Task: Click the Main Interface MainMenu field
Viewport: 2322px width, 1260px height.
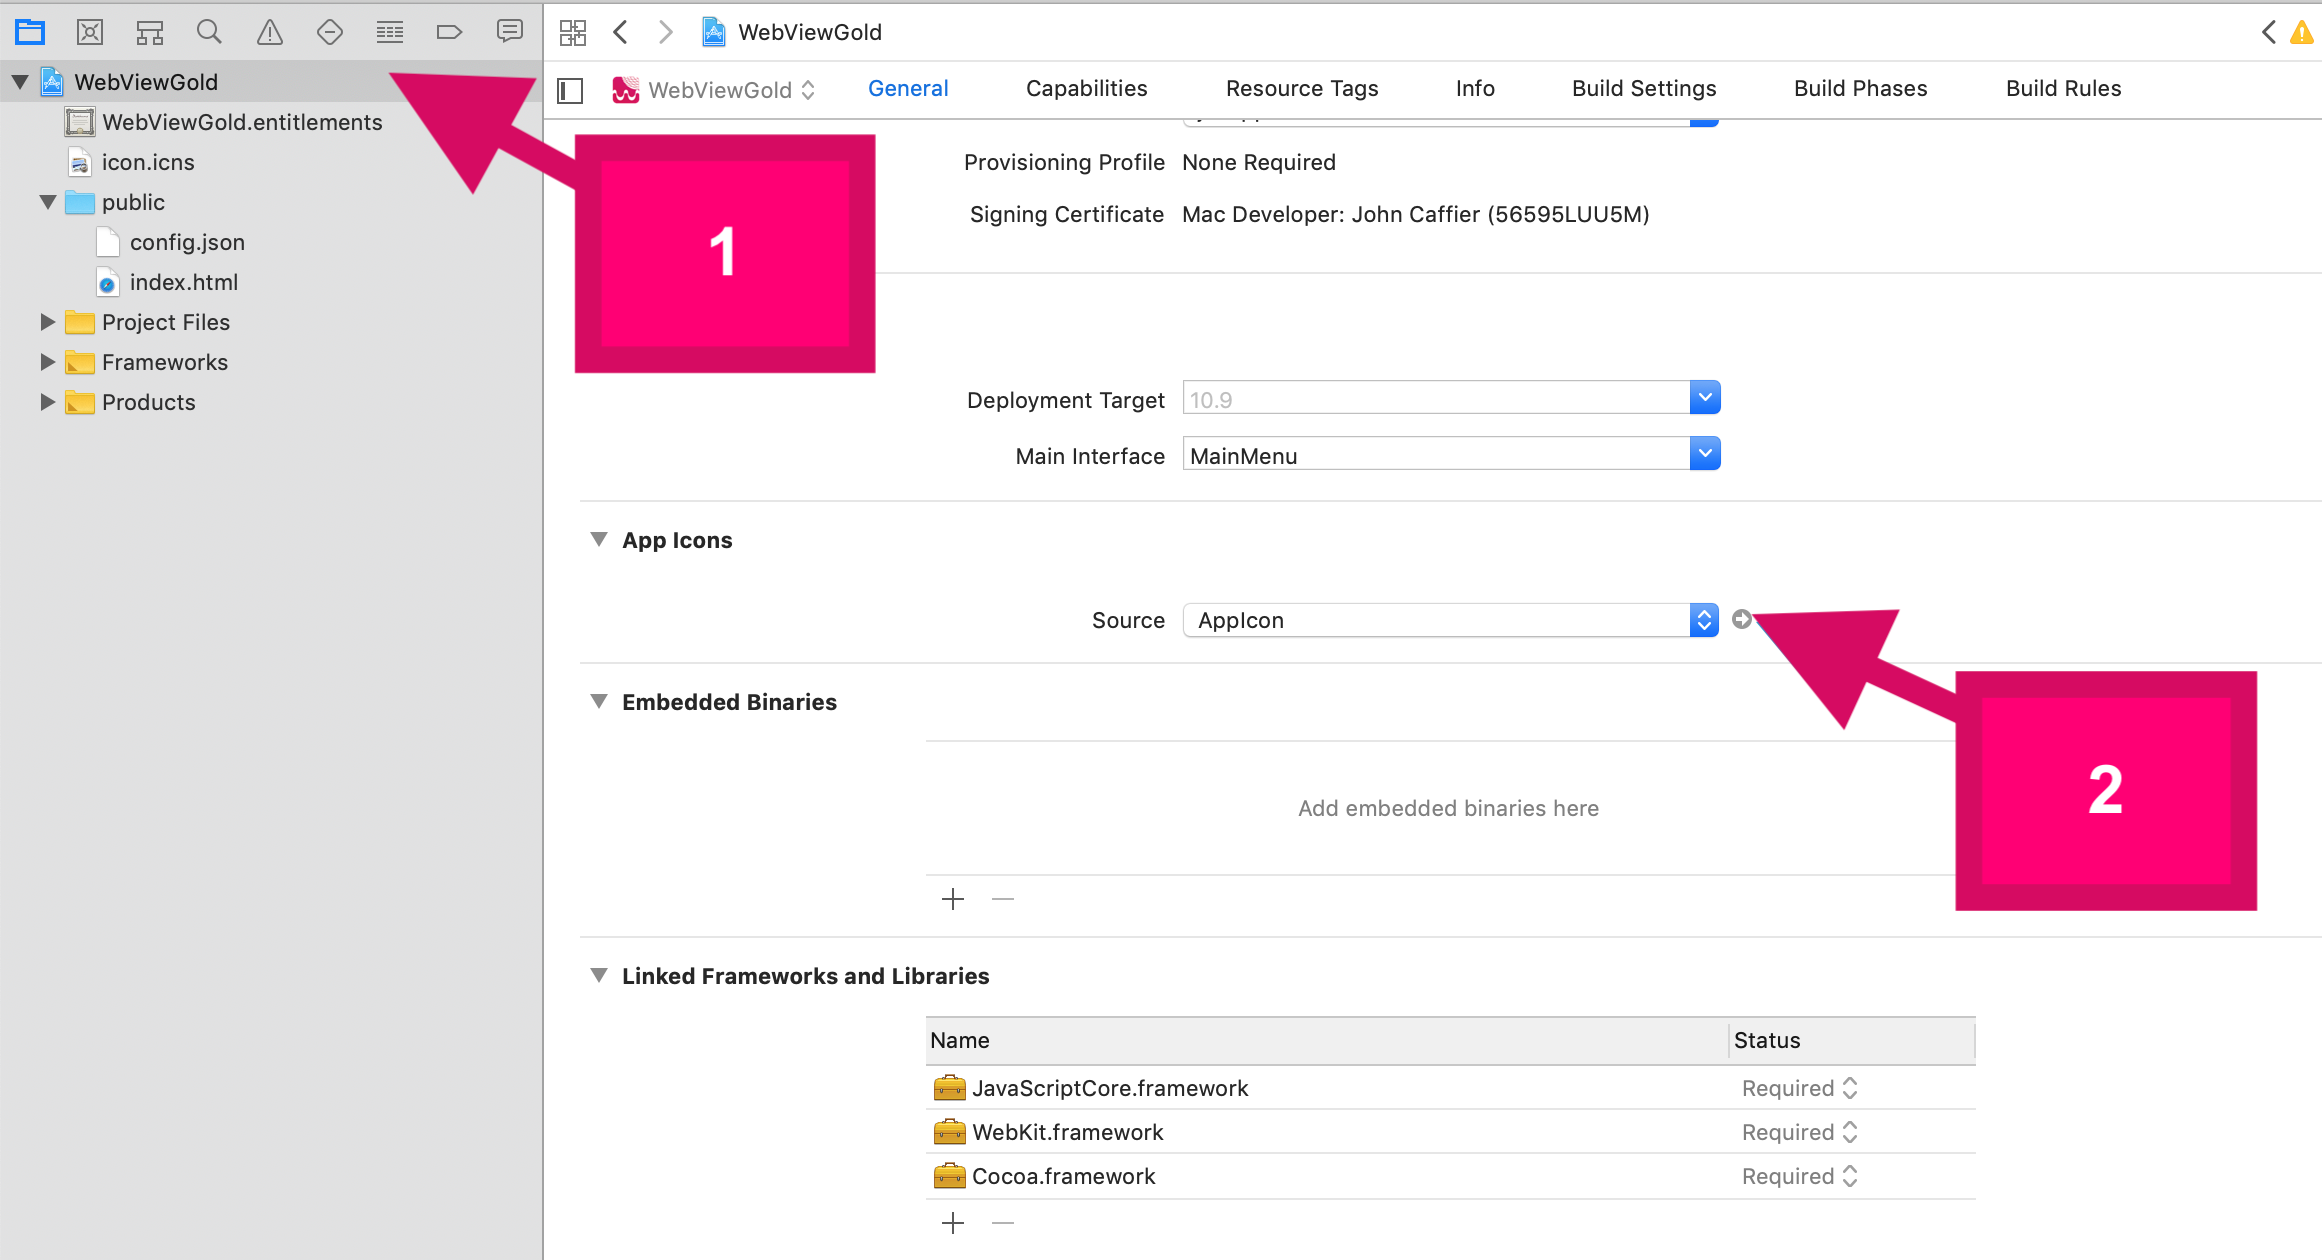Action: [x=1436, y=454]
